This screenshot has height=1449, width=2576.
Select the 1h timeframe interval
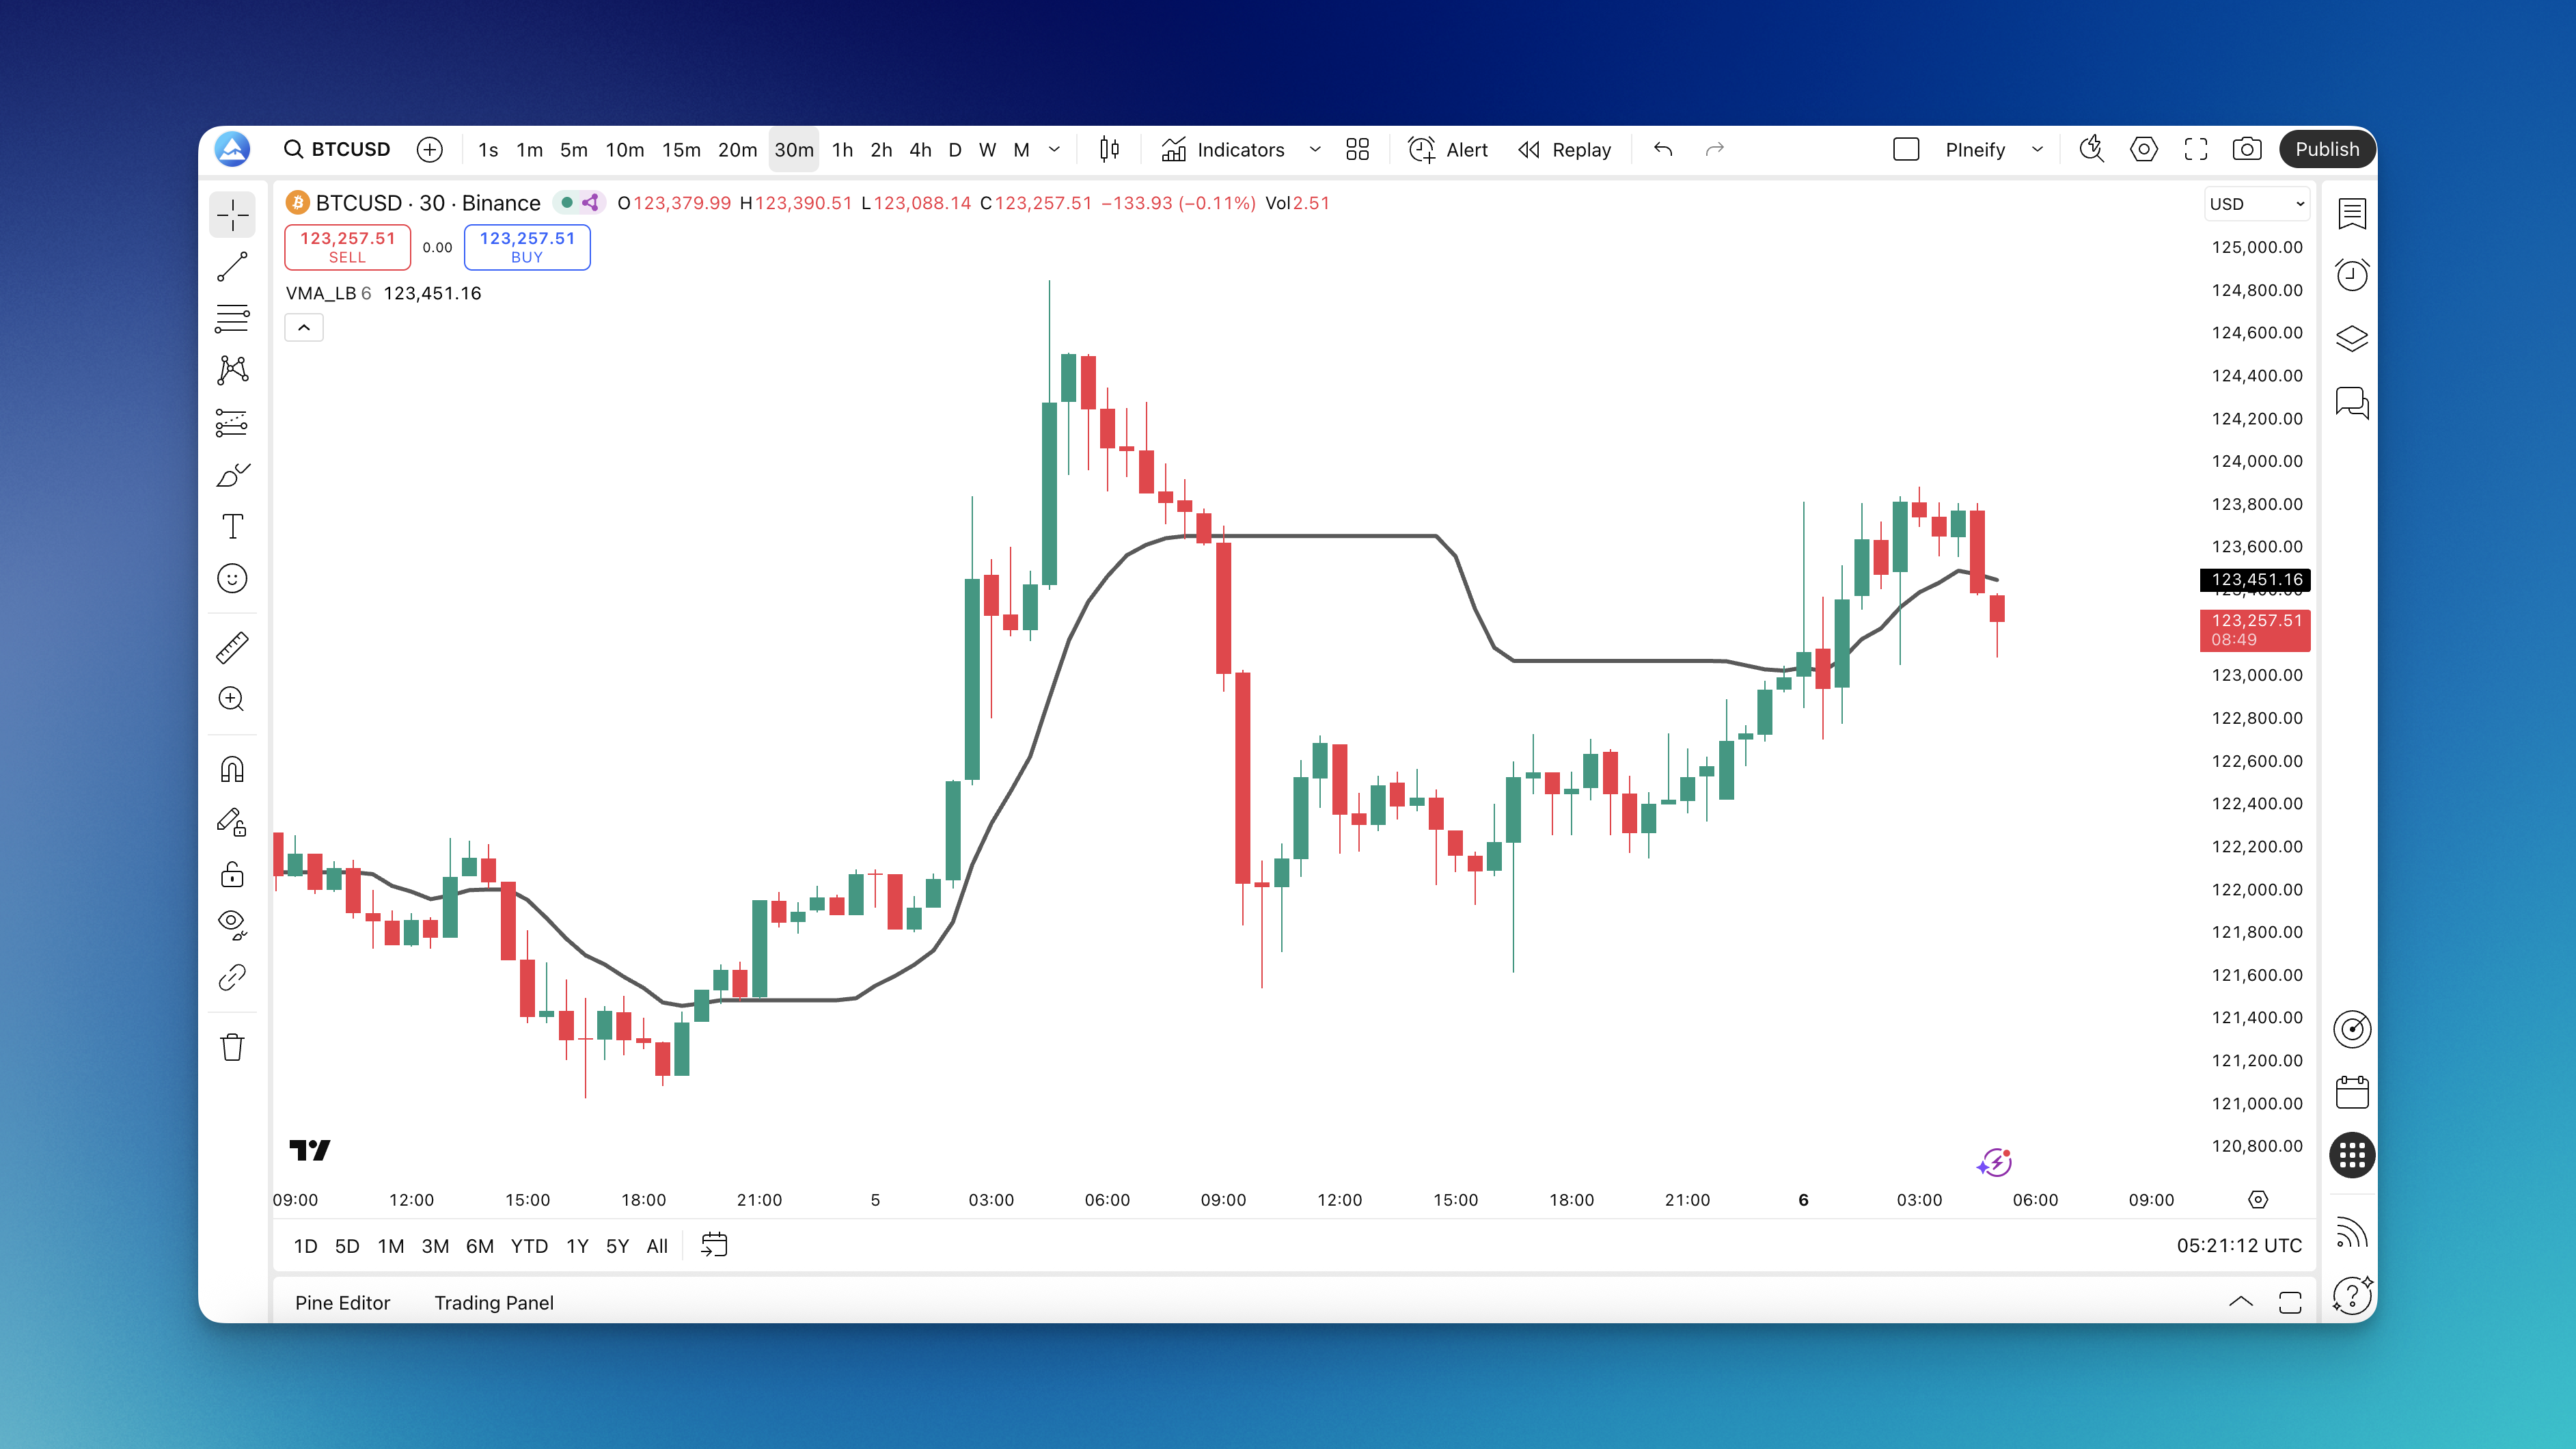pos(842,150)
